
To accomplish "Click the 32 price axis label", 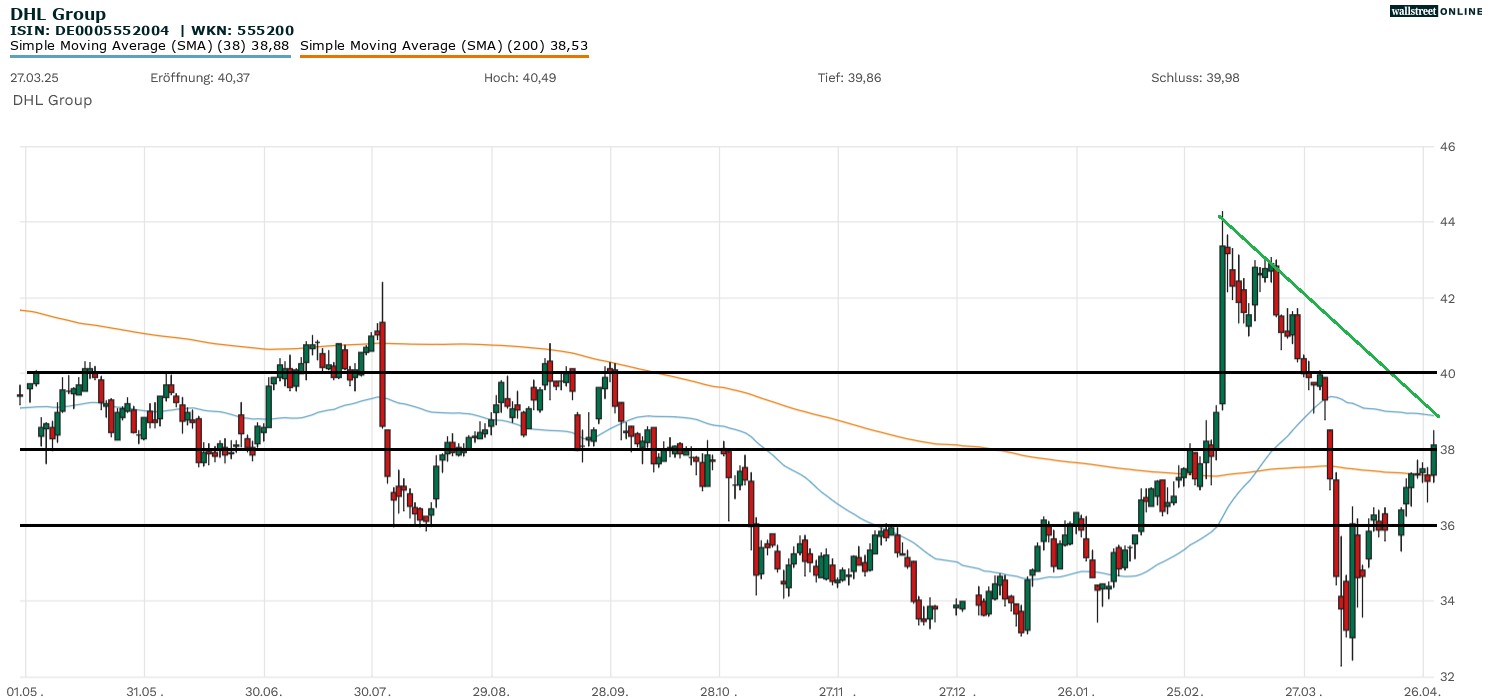I will tap(1446, 676).
